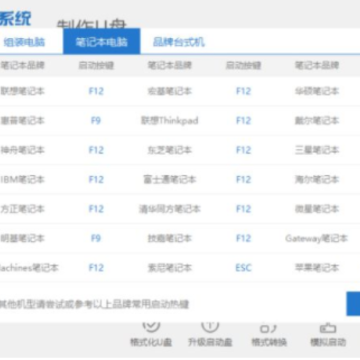The image size is (360, 360).
Task: Select the eMachines笔记本 brand cell
Action: pyautogui.click(x=29, y=268)
